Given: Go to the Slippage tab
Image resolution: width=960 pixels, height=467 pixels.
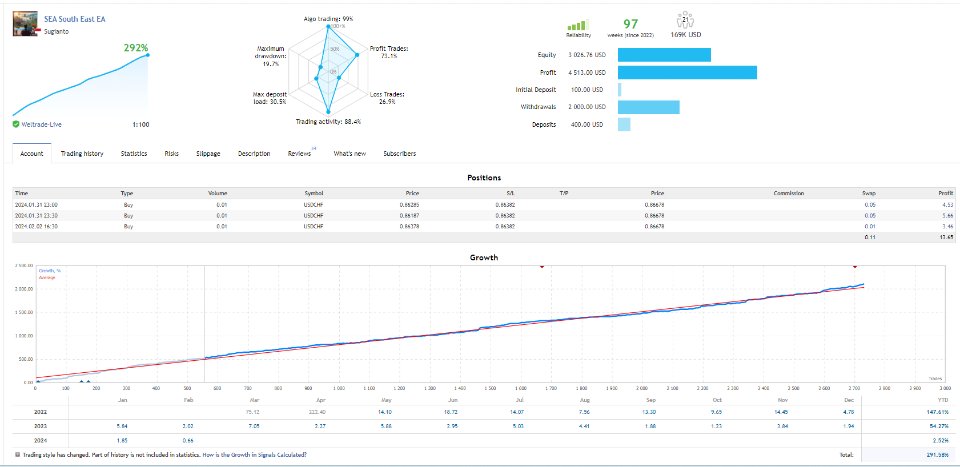Looking at the screenshot, I should (x=209, y=154).
